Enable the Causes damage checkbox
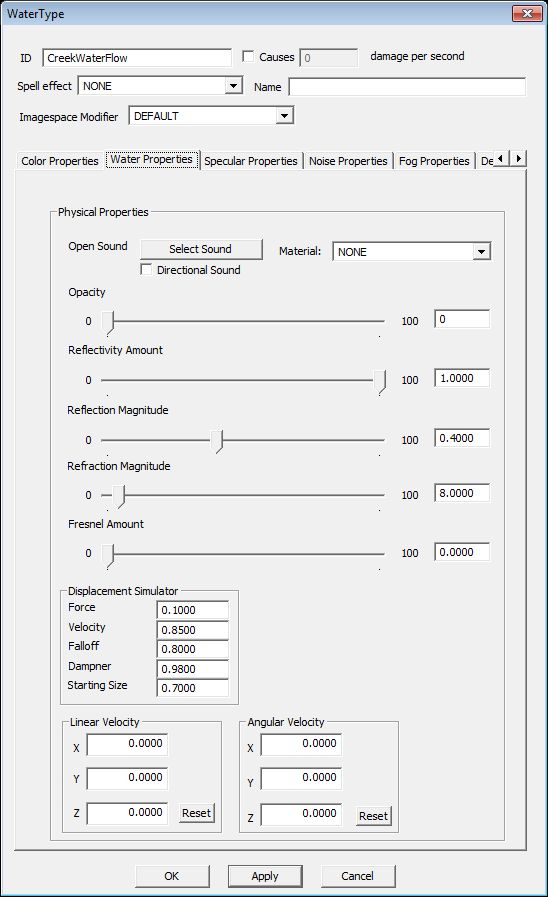 (x=248, y=56)
